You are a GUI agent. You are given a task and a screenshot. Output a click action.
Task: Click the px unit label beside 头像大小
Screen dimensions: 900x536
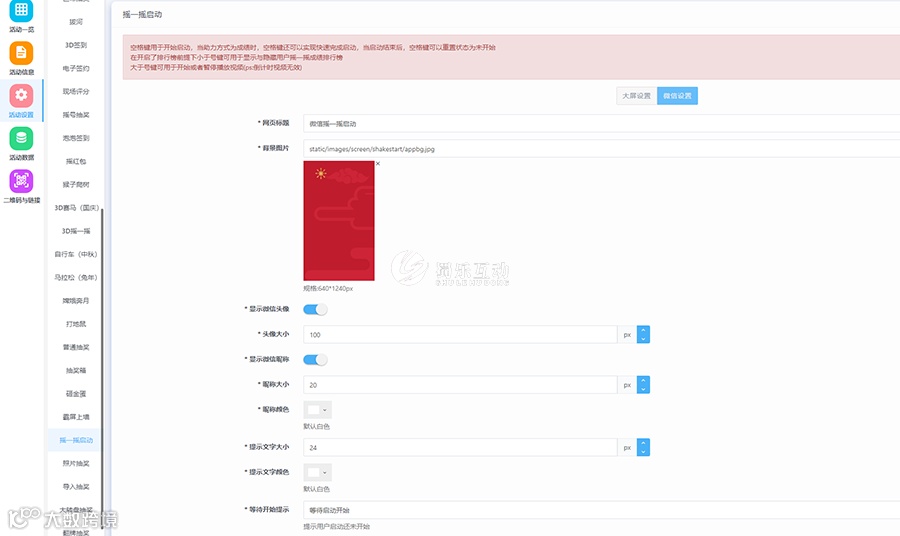tap(627, 335)
